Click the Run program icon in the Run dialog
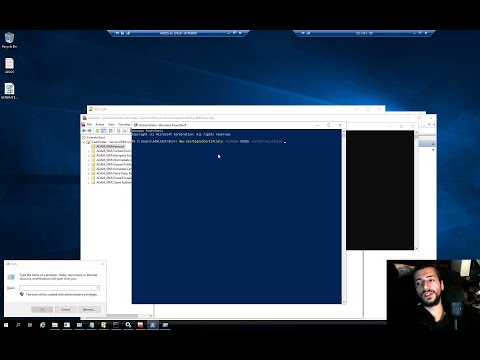 11,277
